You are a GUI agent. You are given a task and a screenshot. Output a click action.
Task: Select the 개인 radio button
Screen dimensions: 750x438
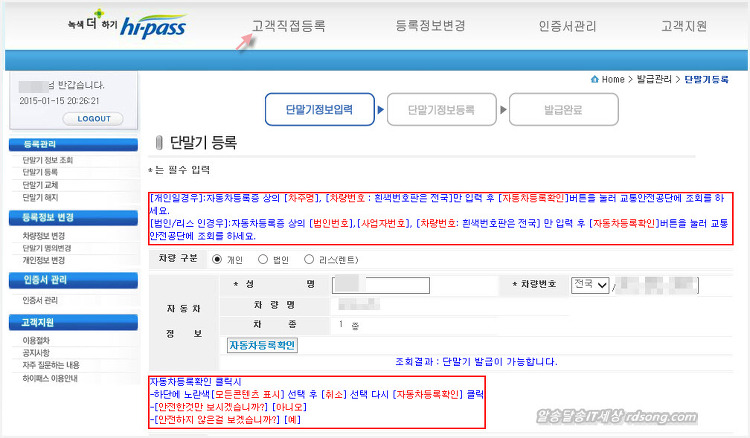click(x=216, y=259)
